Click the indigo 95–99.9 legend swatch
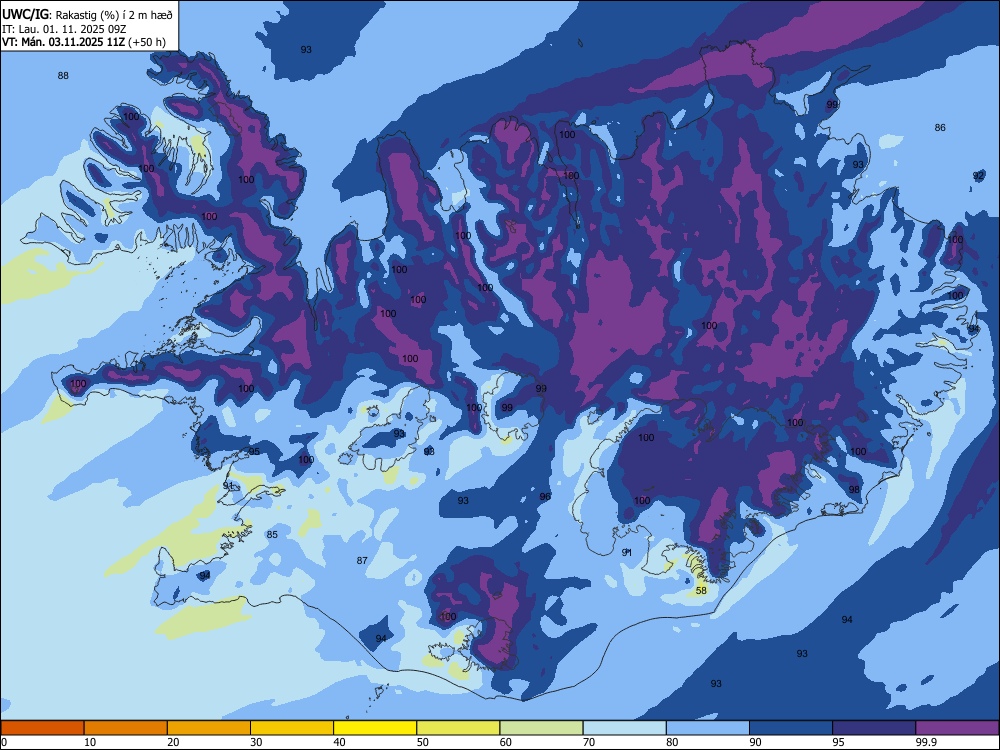 874,728
